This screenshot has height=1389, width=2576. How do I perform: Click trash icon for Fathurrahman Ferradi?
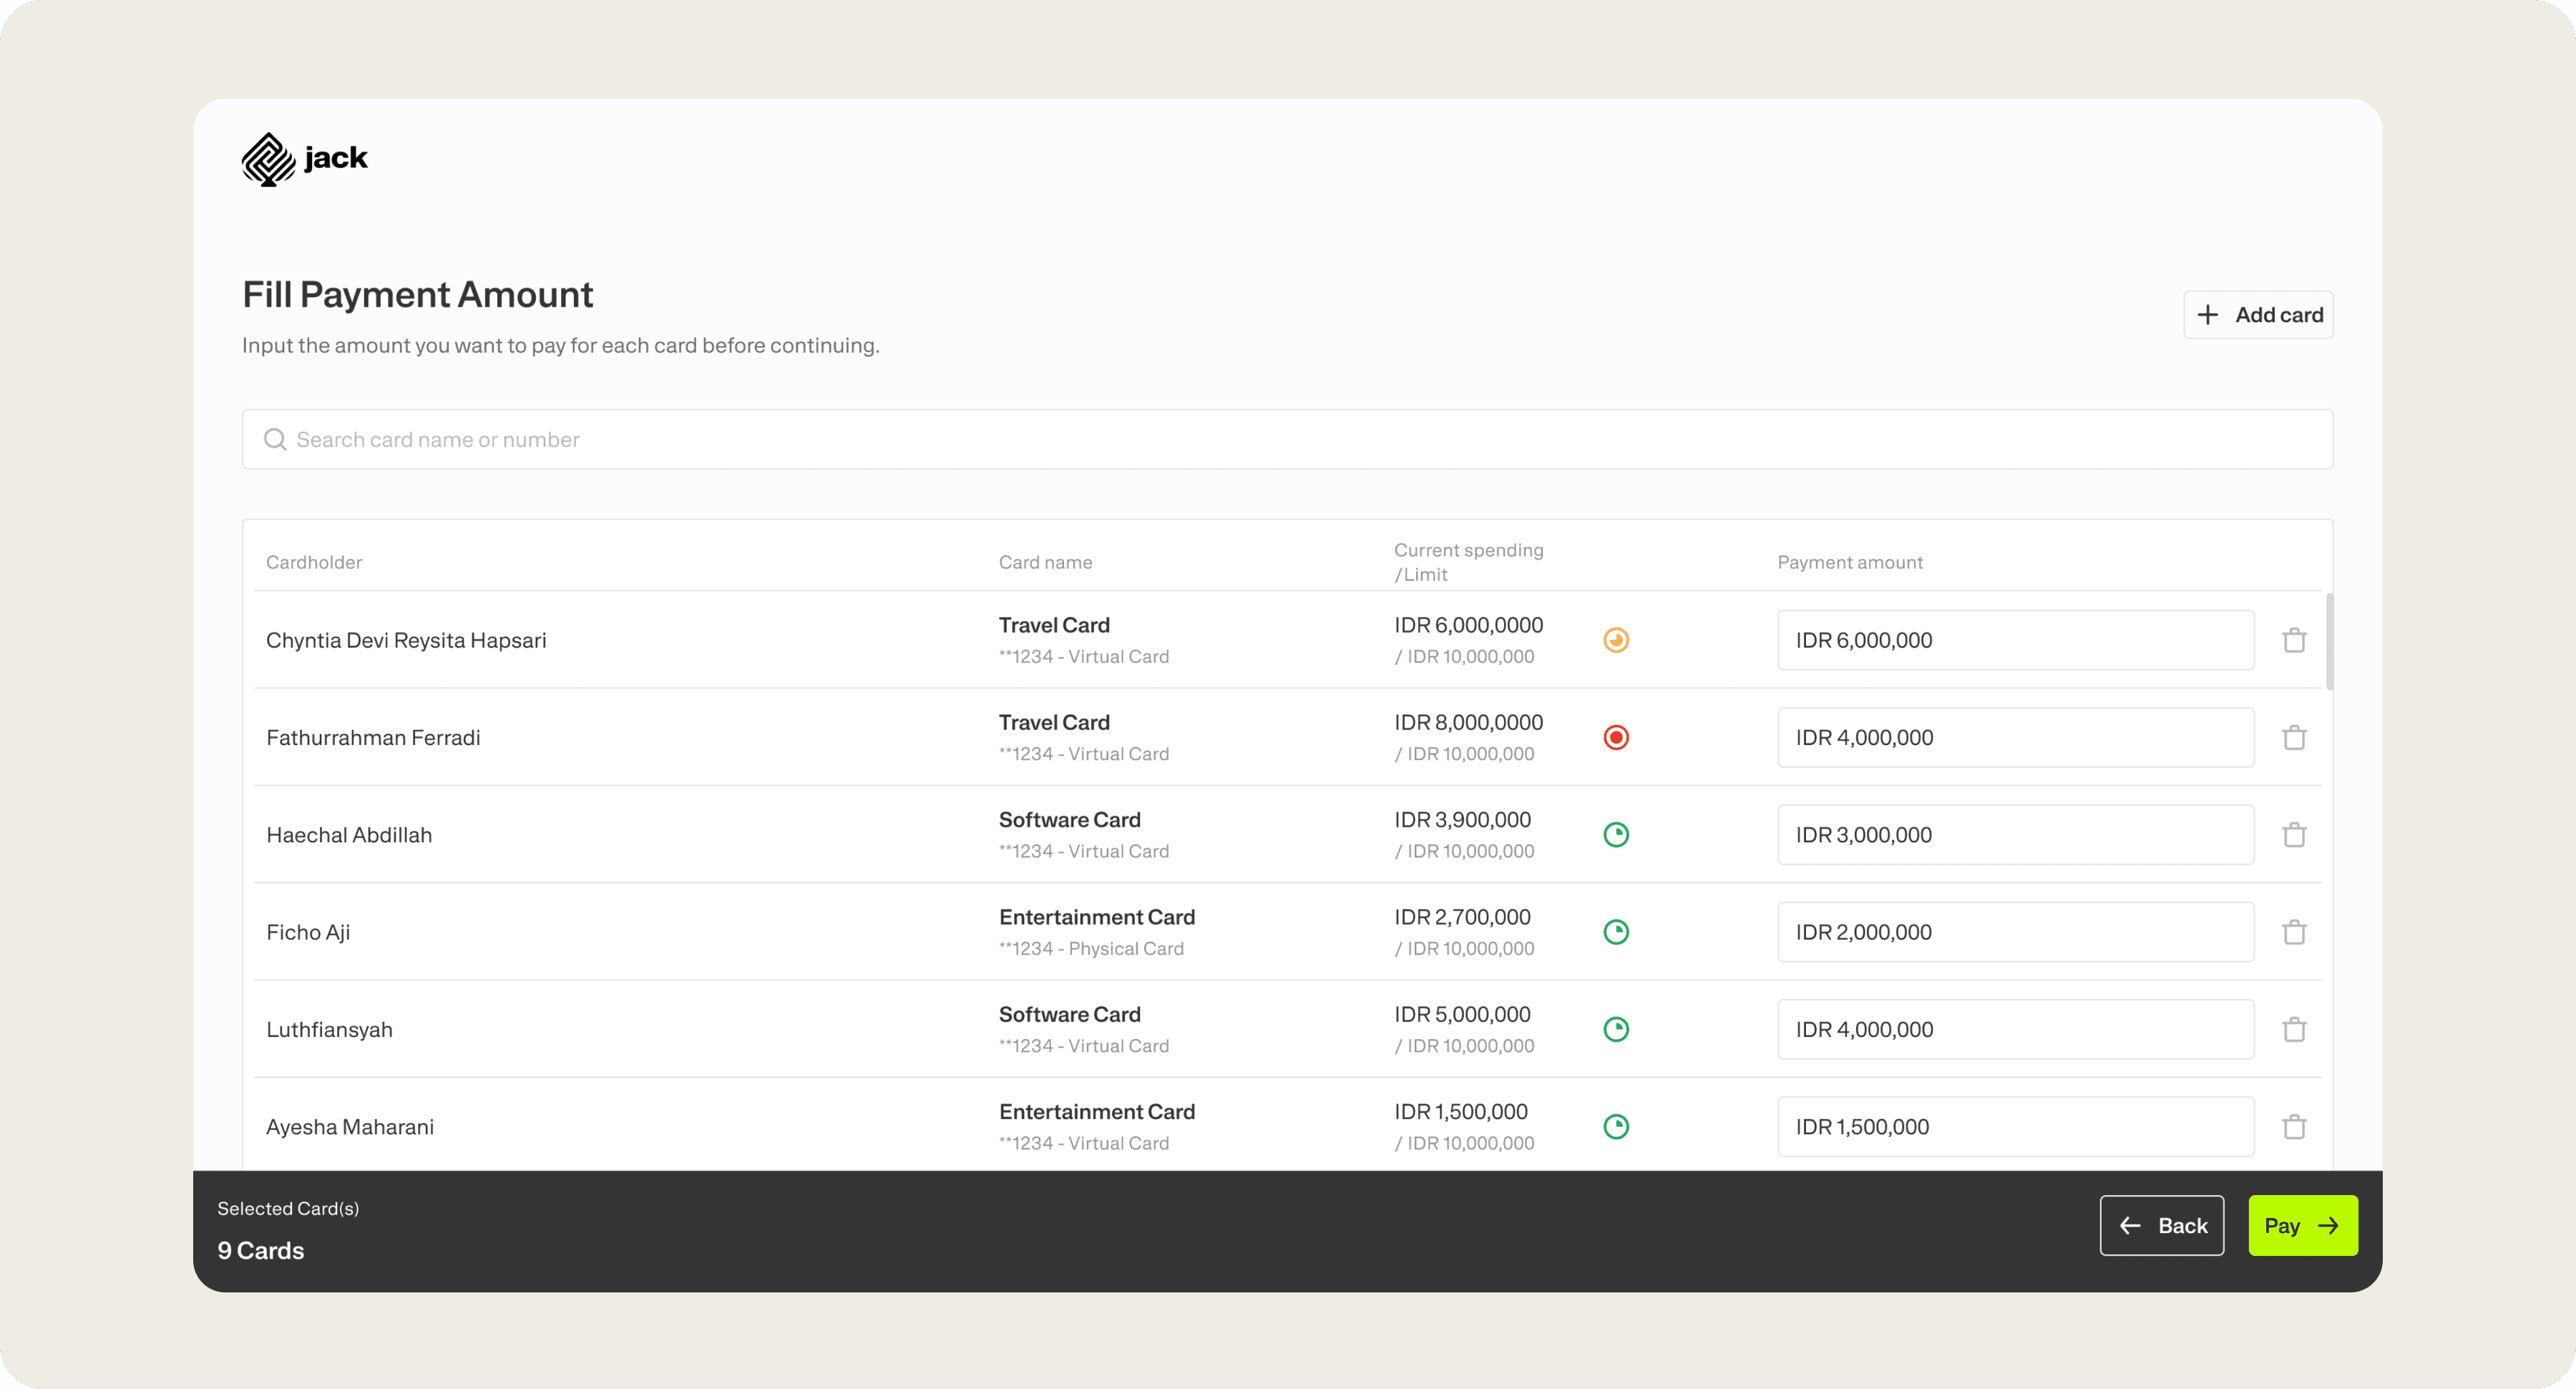2294,737
